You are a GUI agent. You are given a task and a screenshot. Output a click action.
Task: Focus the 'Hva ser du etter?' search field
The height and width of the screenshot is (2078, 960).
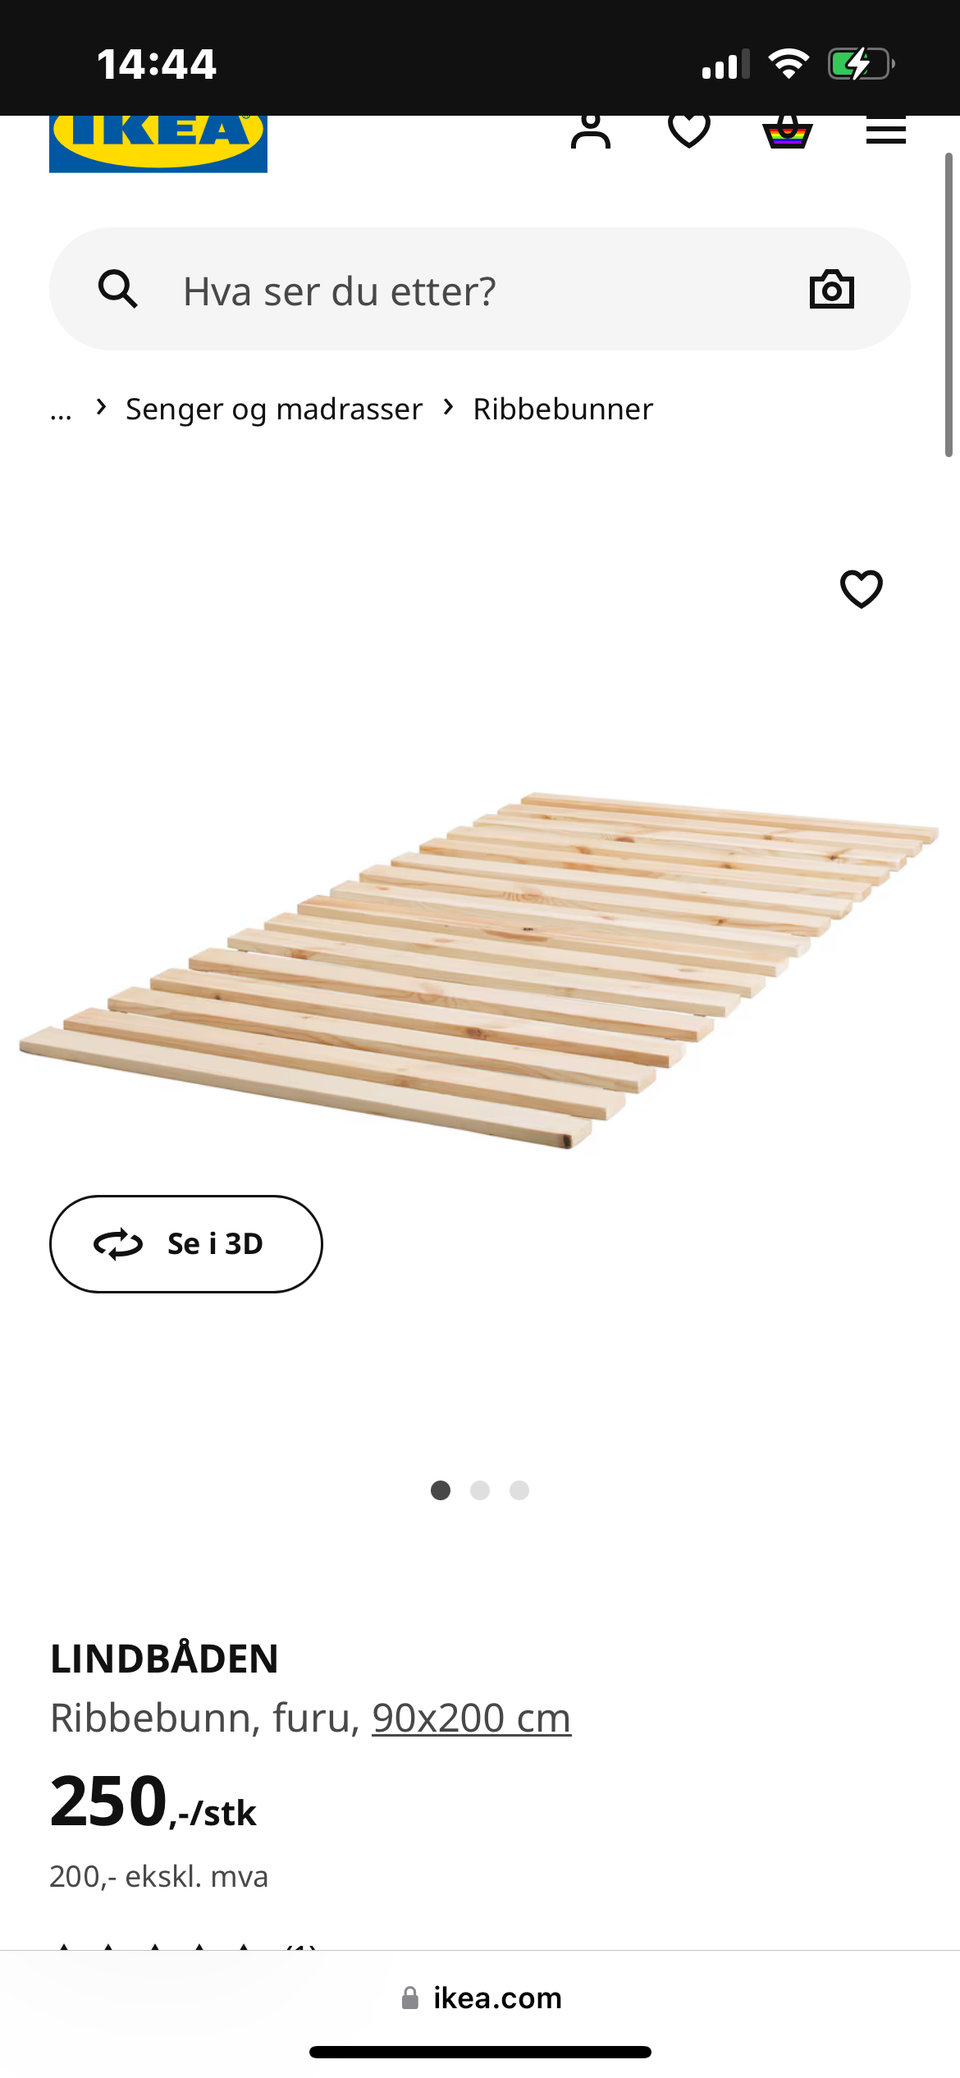tap(480, 289)
